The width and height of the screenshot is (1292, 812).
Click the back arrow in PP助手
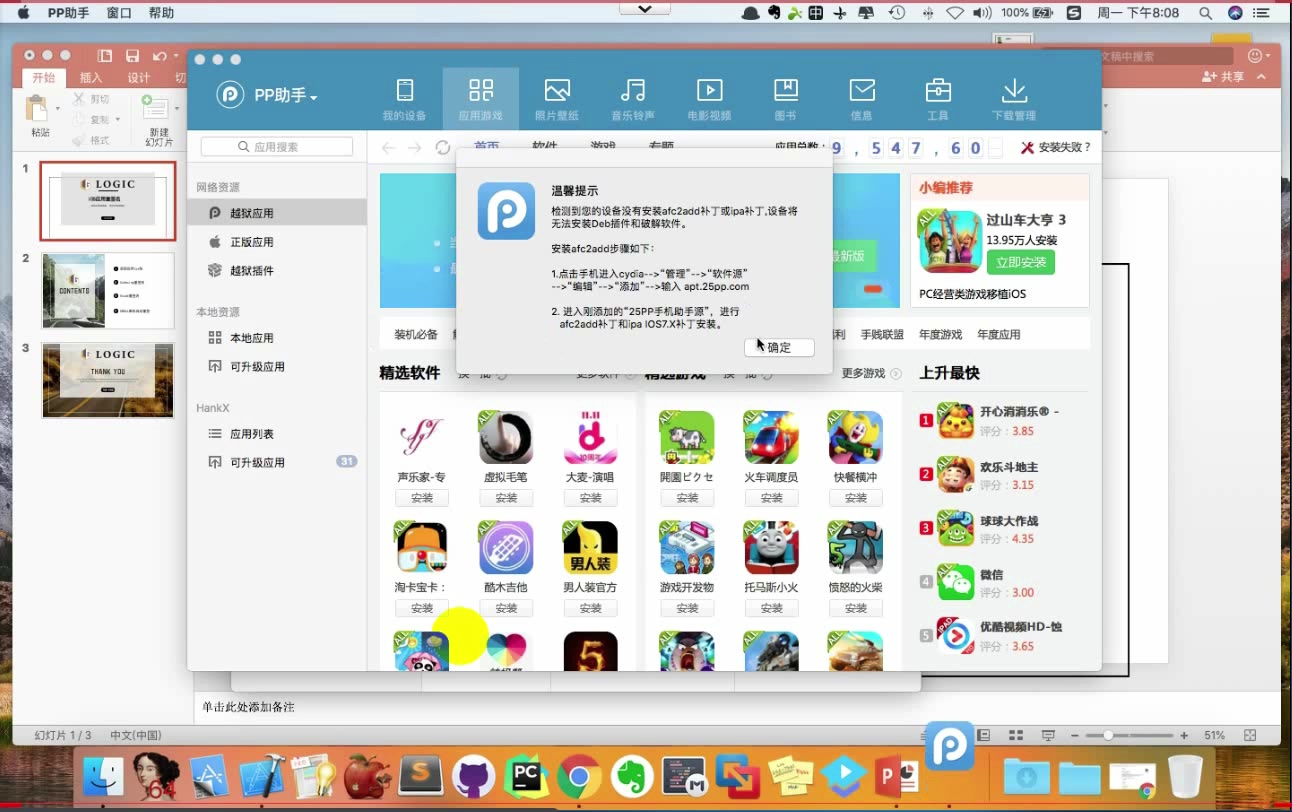tap(389, 148)
